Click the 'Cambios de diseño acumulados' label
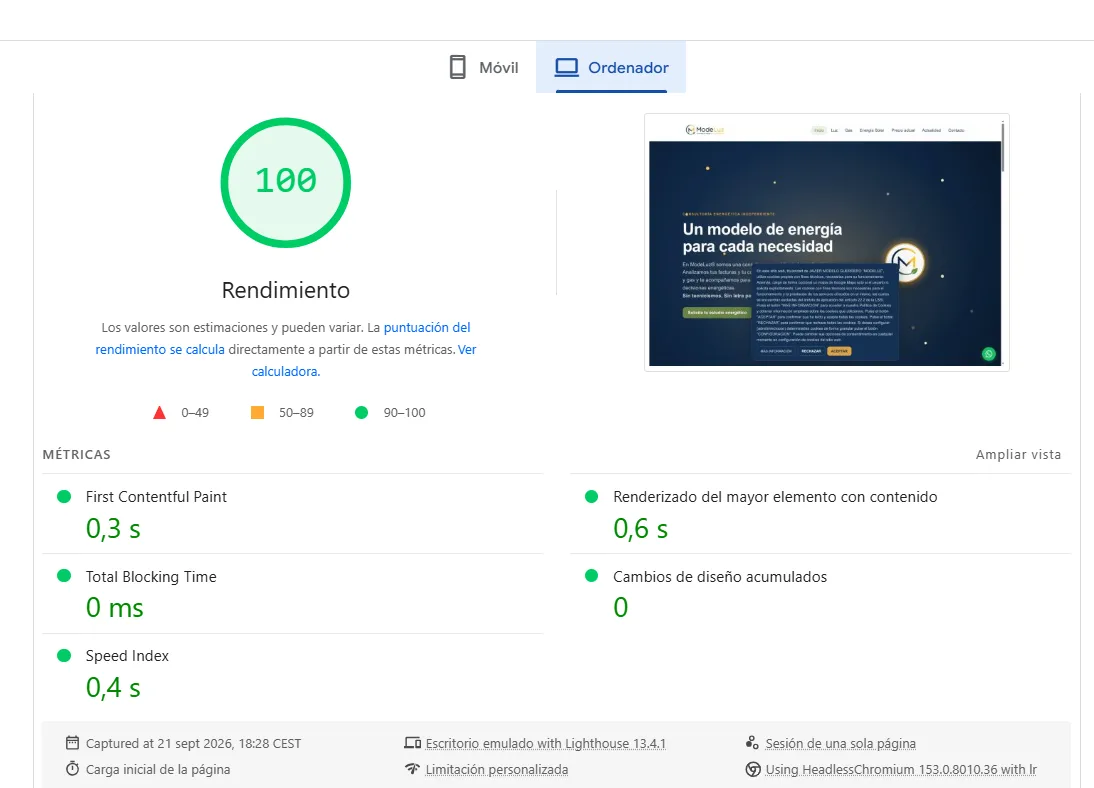This screenshot has height=788, width=1094. tap(720, 577)
